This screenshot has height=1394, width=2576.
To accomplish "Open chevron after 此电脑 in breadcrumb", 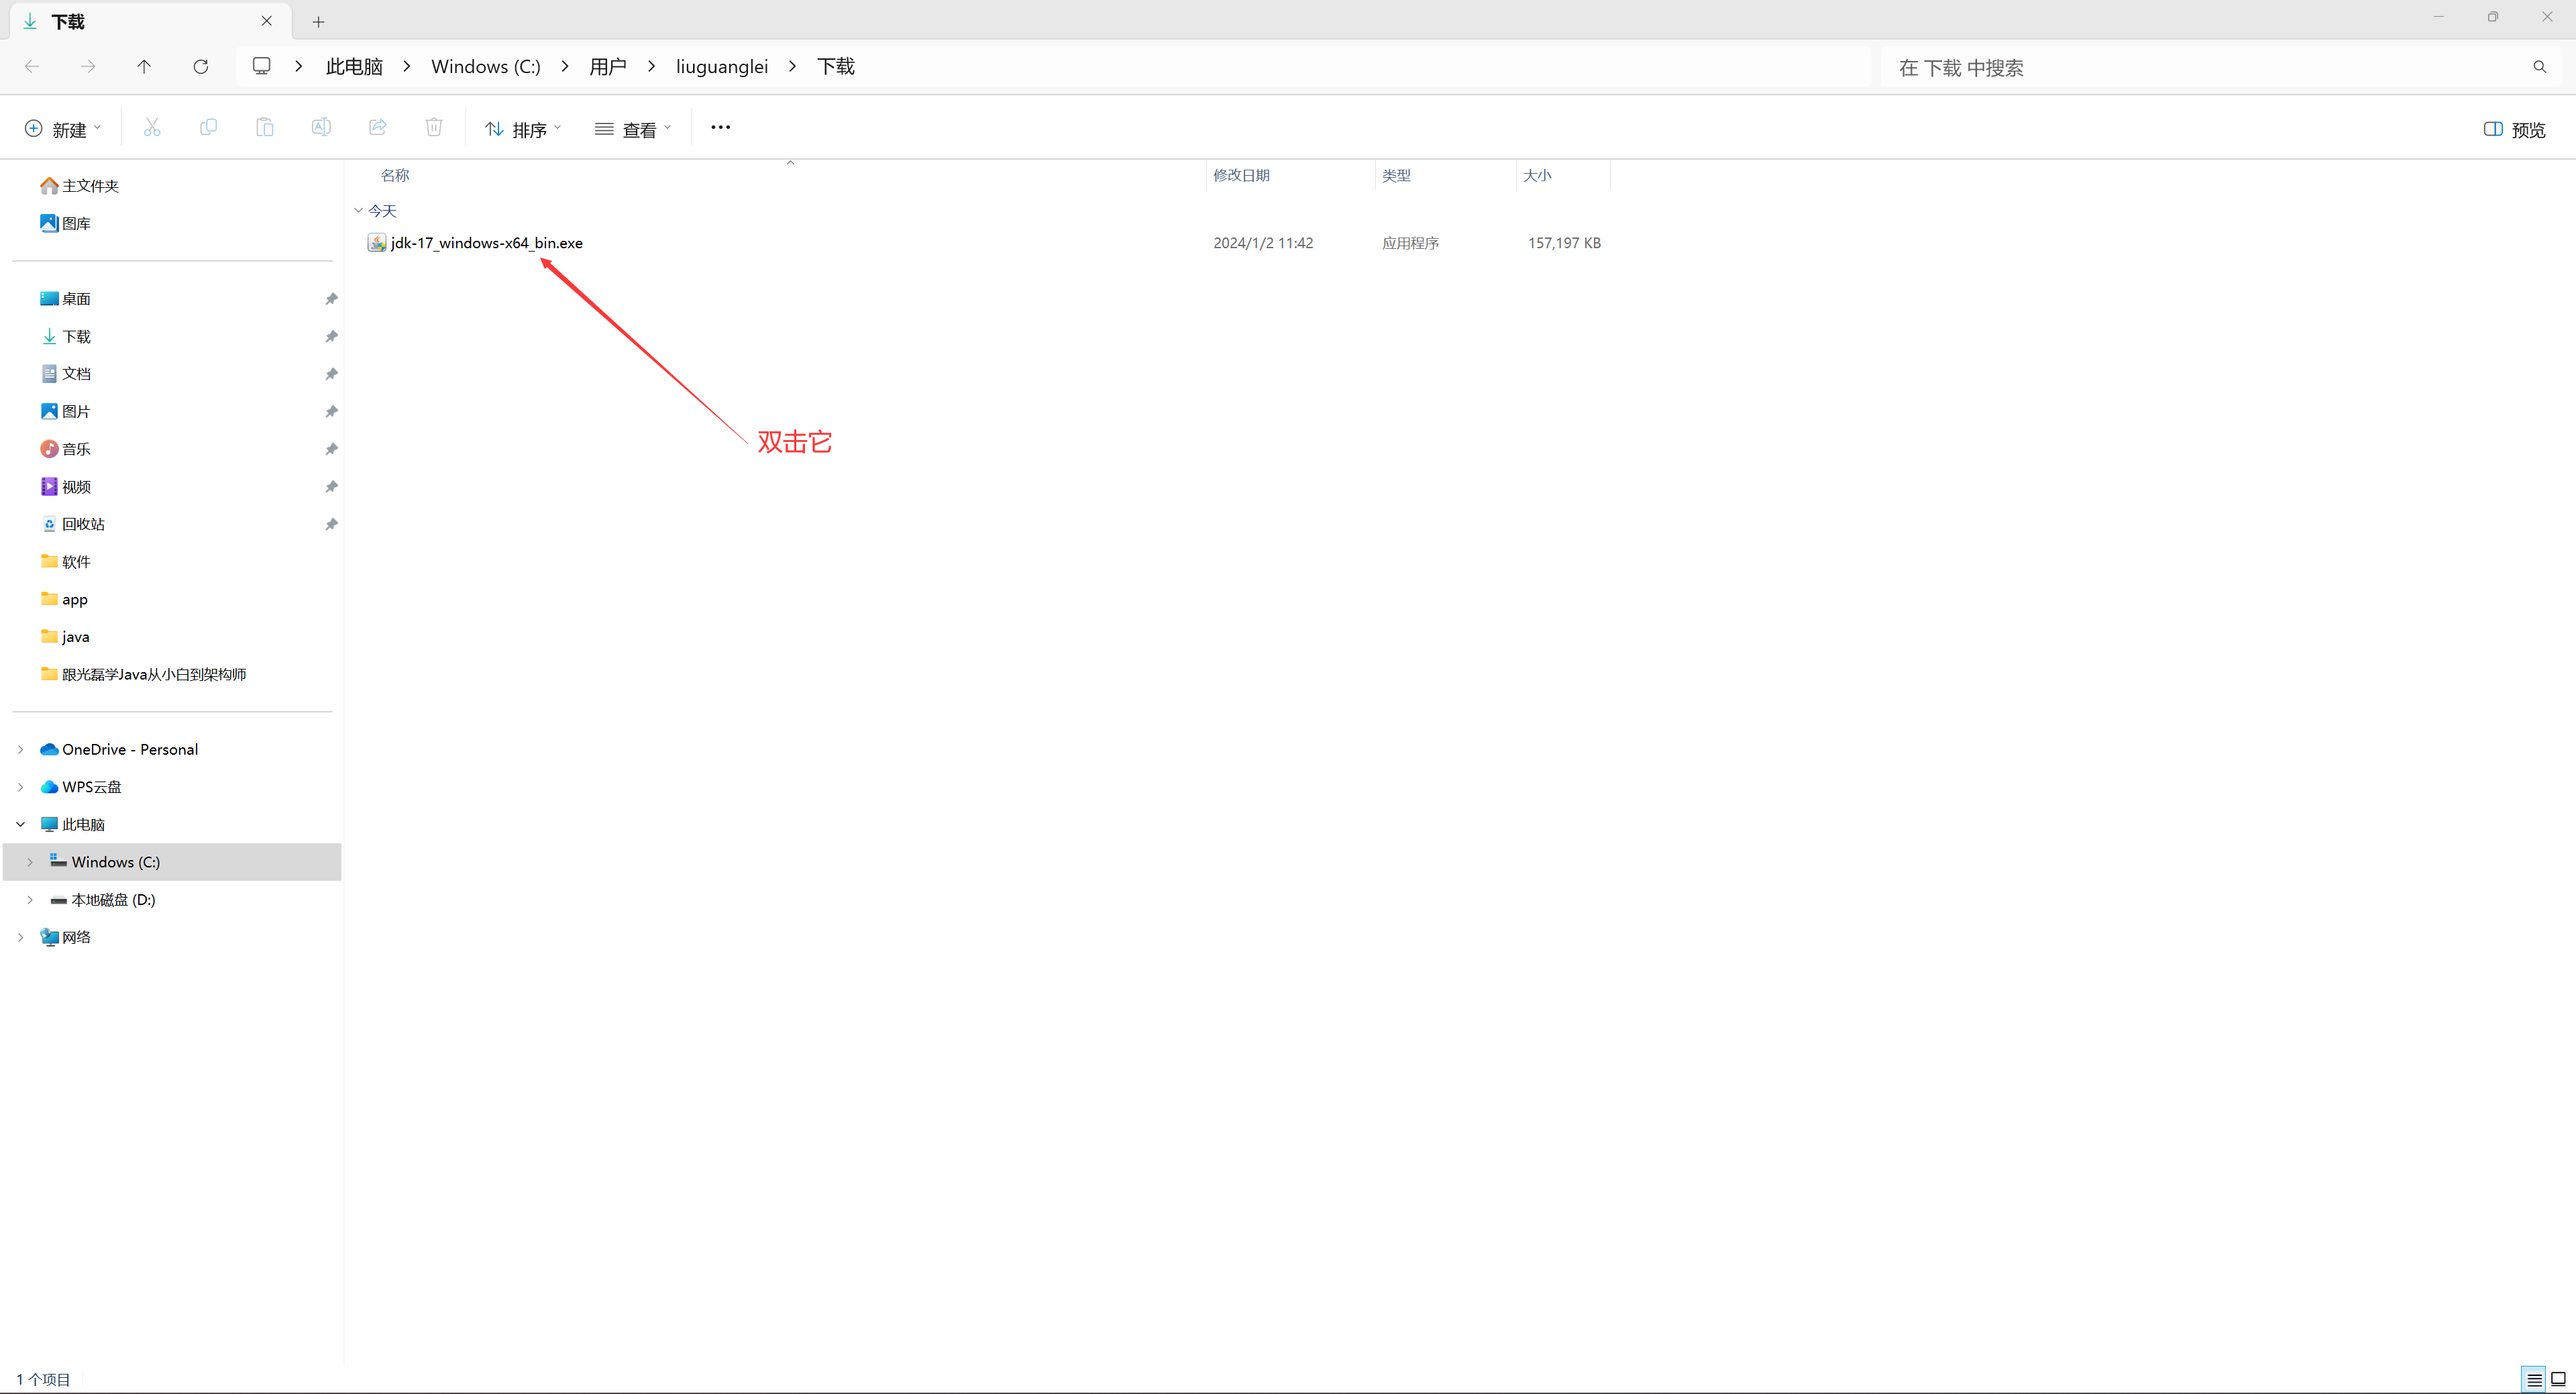I will click(407, 66).
